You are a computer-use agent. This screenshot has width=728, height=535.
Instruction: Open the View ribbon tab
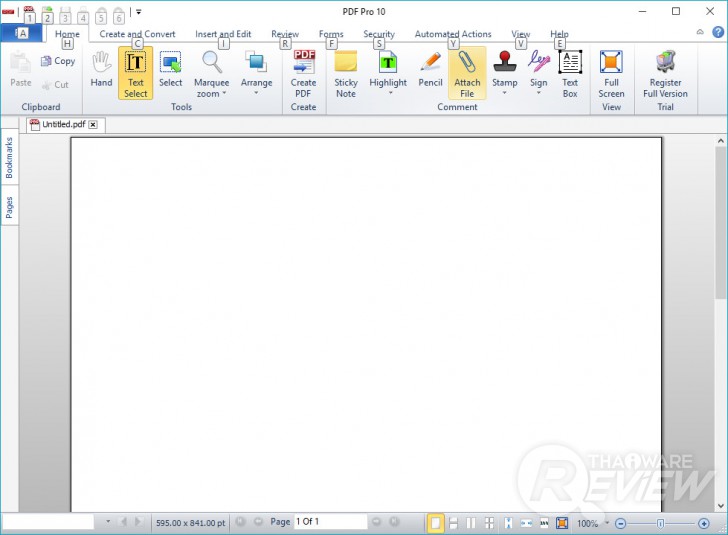(x=520, y=34)
